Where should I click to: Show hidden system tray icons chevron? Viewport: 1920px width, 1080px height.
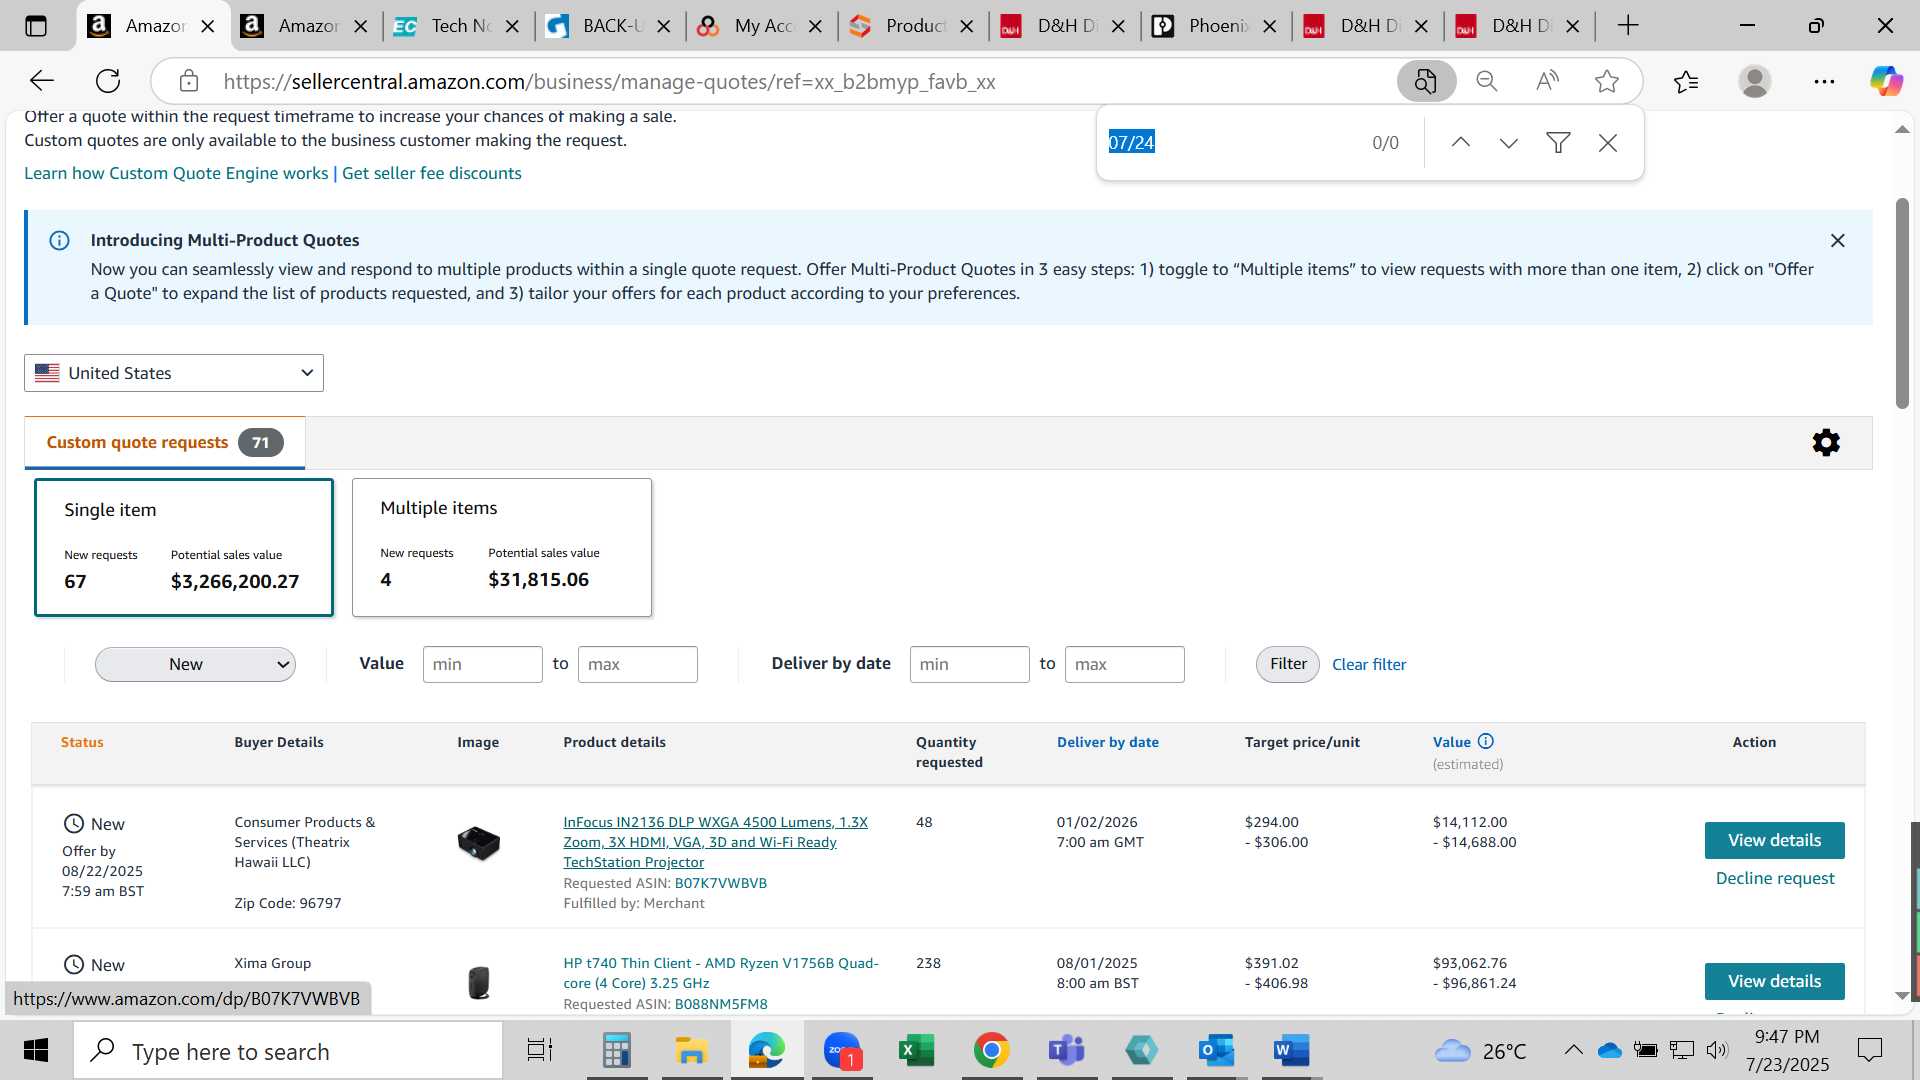tap(1573, 1050)
